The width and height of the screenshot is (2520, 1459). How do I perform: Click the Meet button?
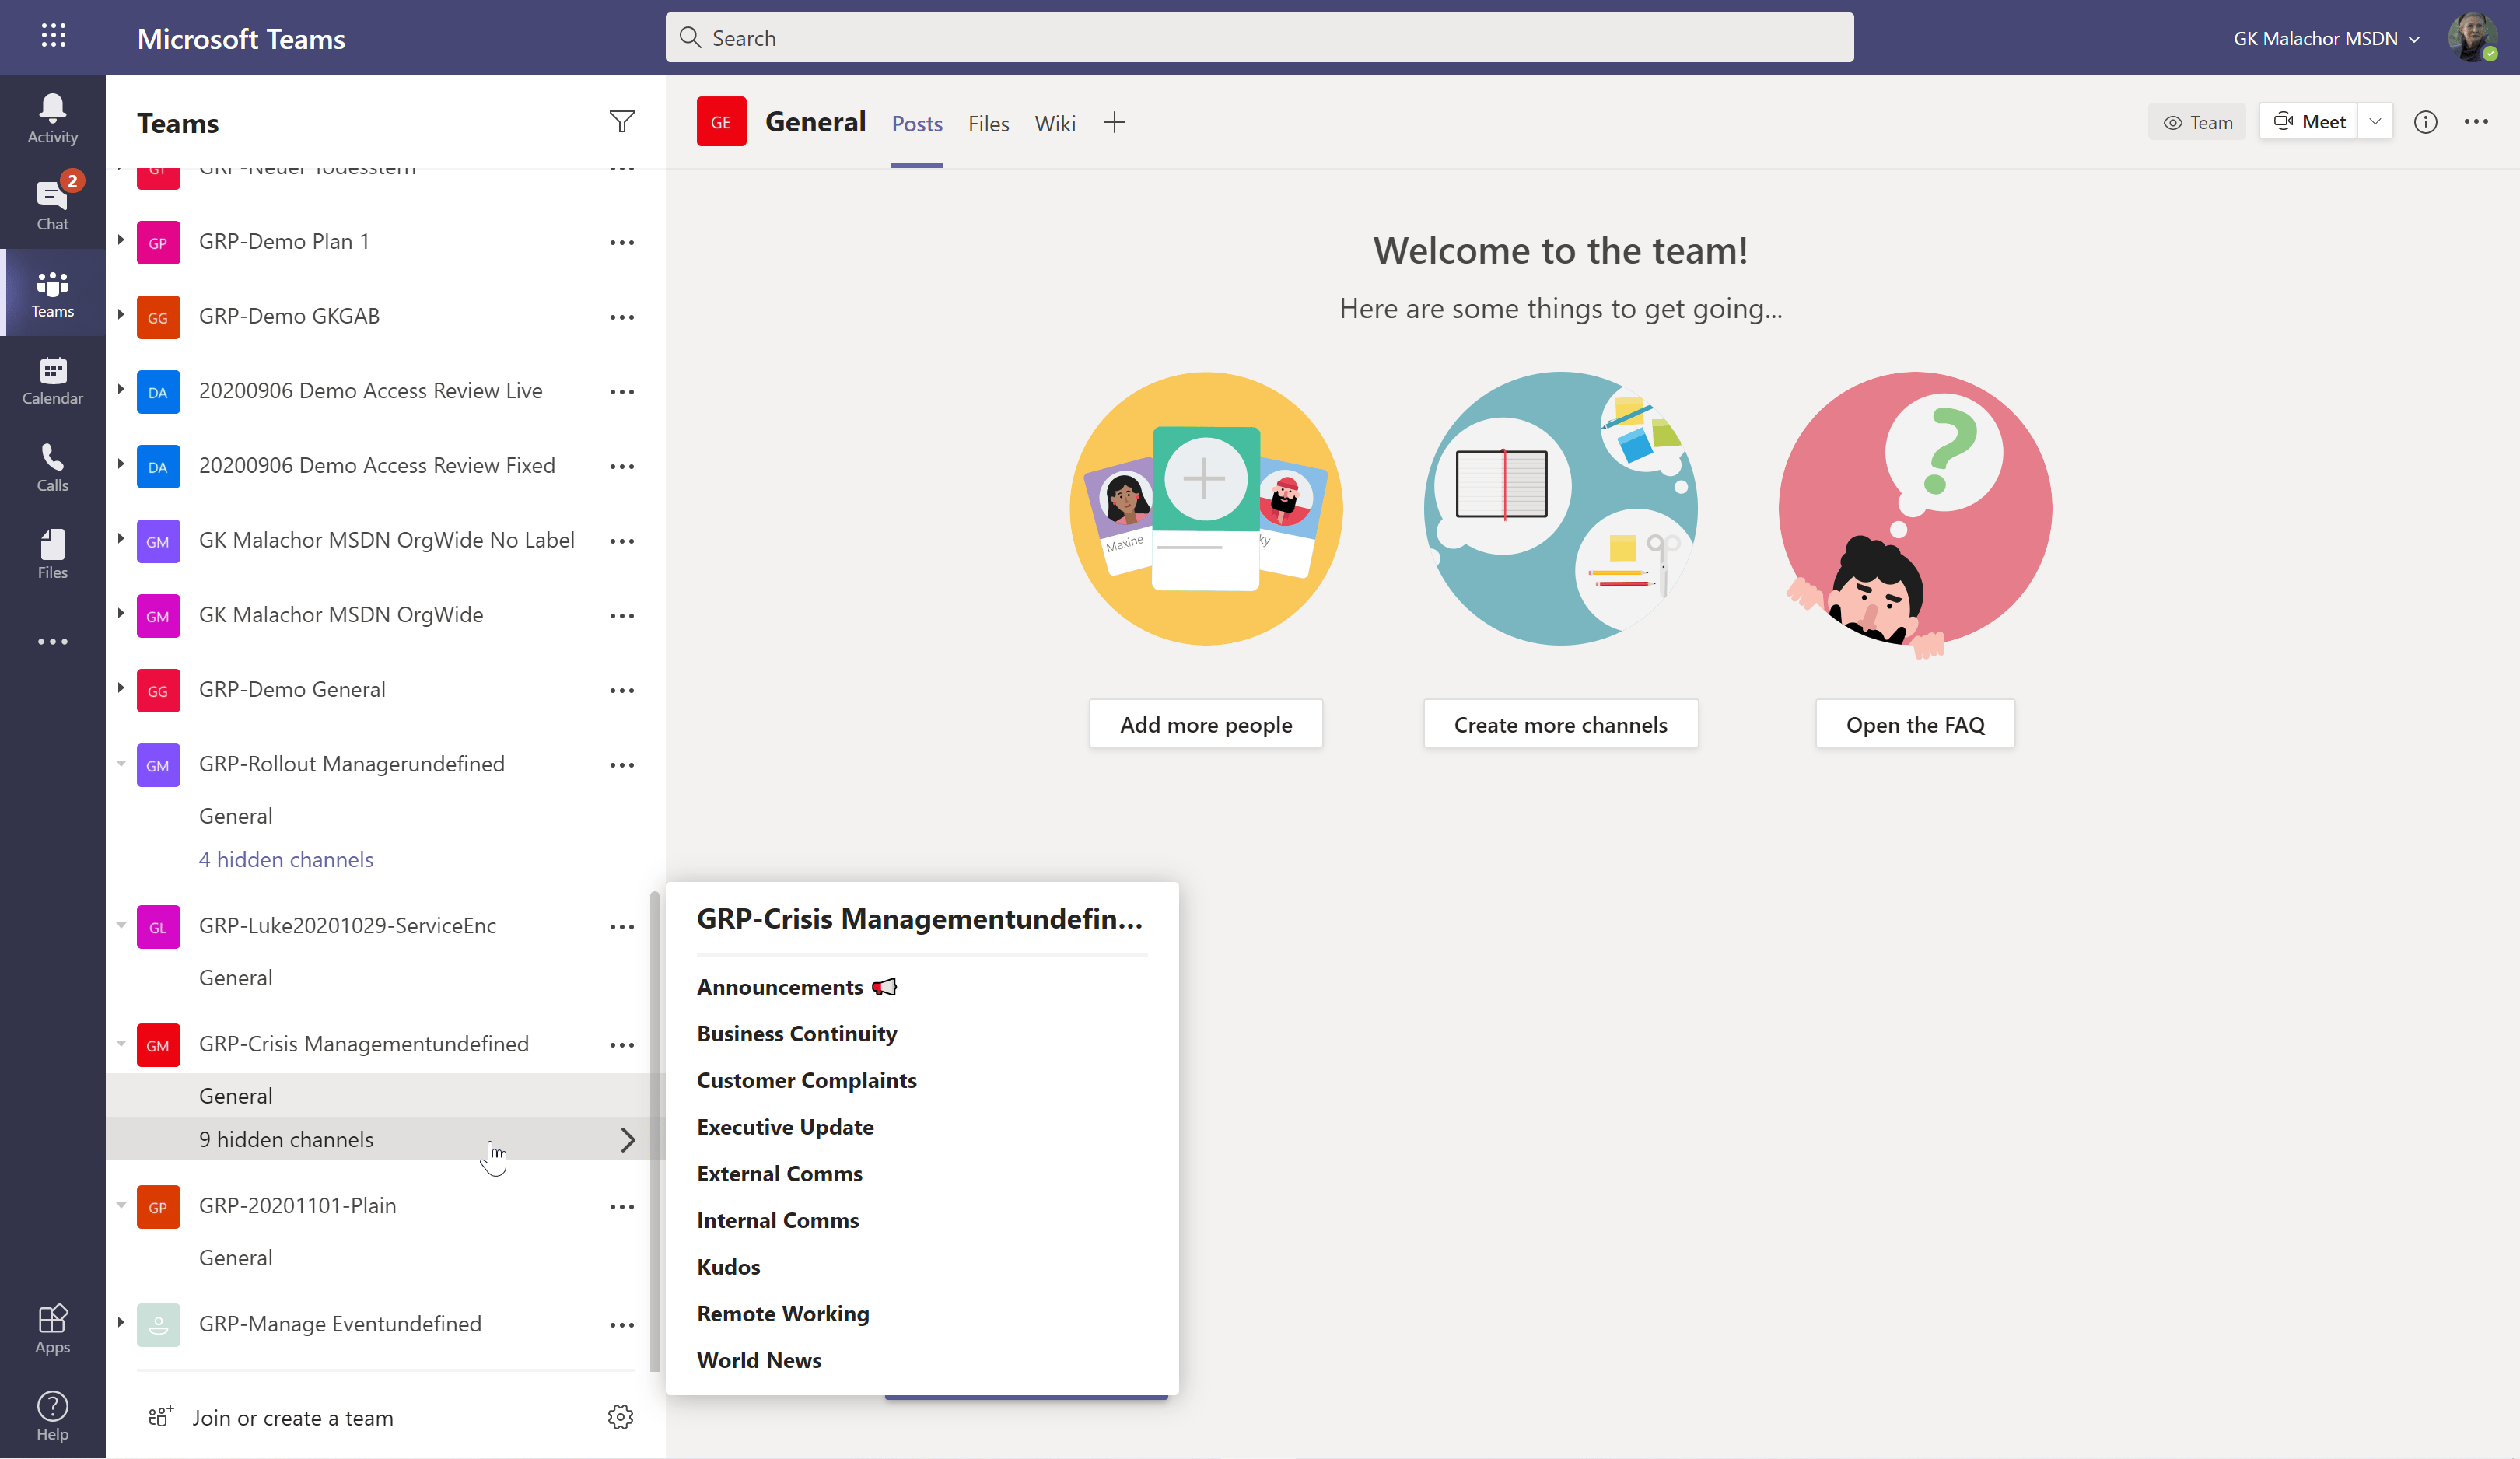pyautogui.click(x=2308, y=122)
